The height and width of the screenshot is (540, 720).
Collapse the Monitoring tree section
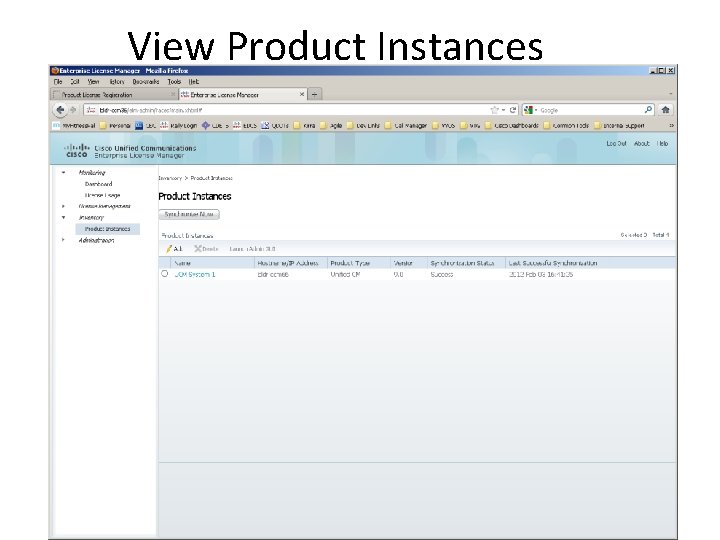pyautogui.click(x=63, y=173)
